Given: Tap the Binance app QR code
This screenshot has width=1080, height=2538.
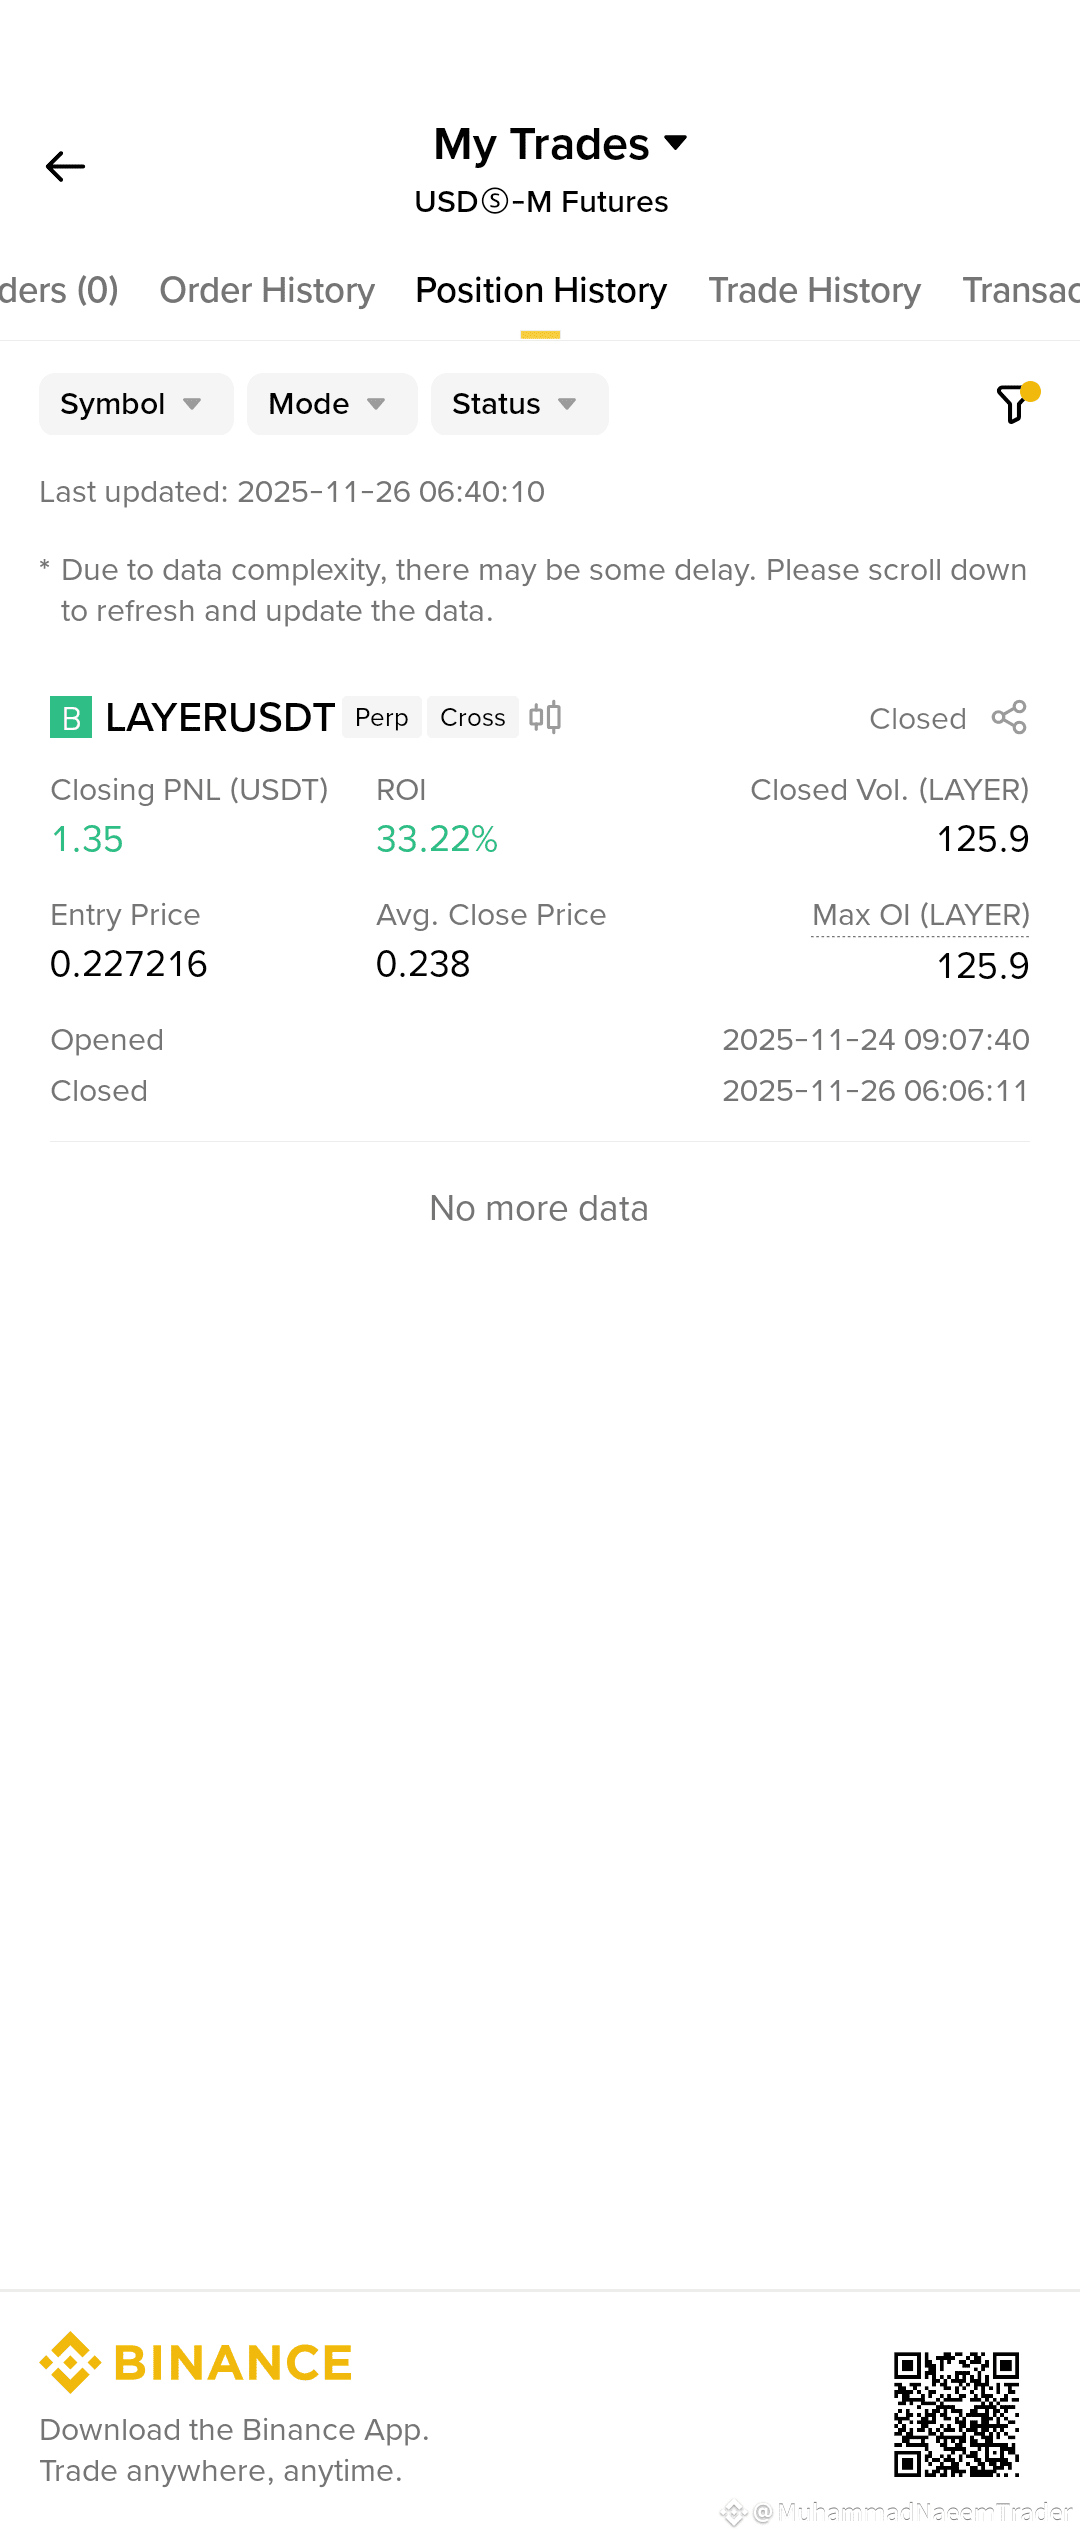Looking at the screenshot, I should tap(956, 2414).
